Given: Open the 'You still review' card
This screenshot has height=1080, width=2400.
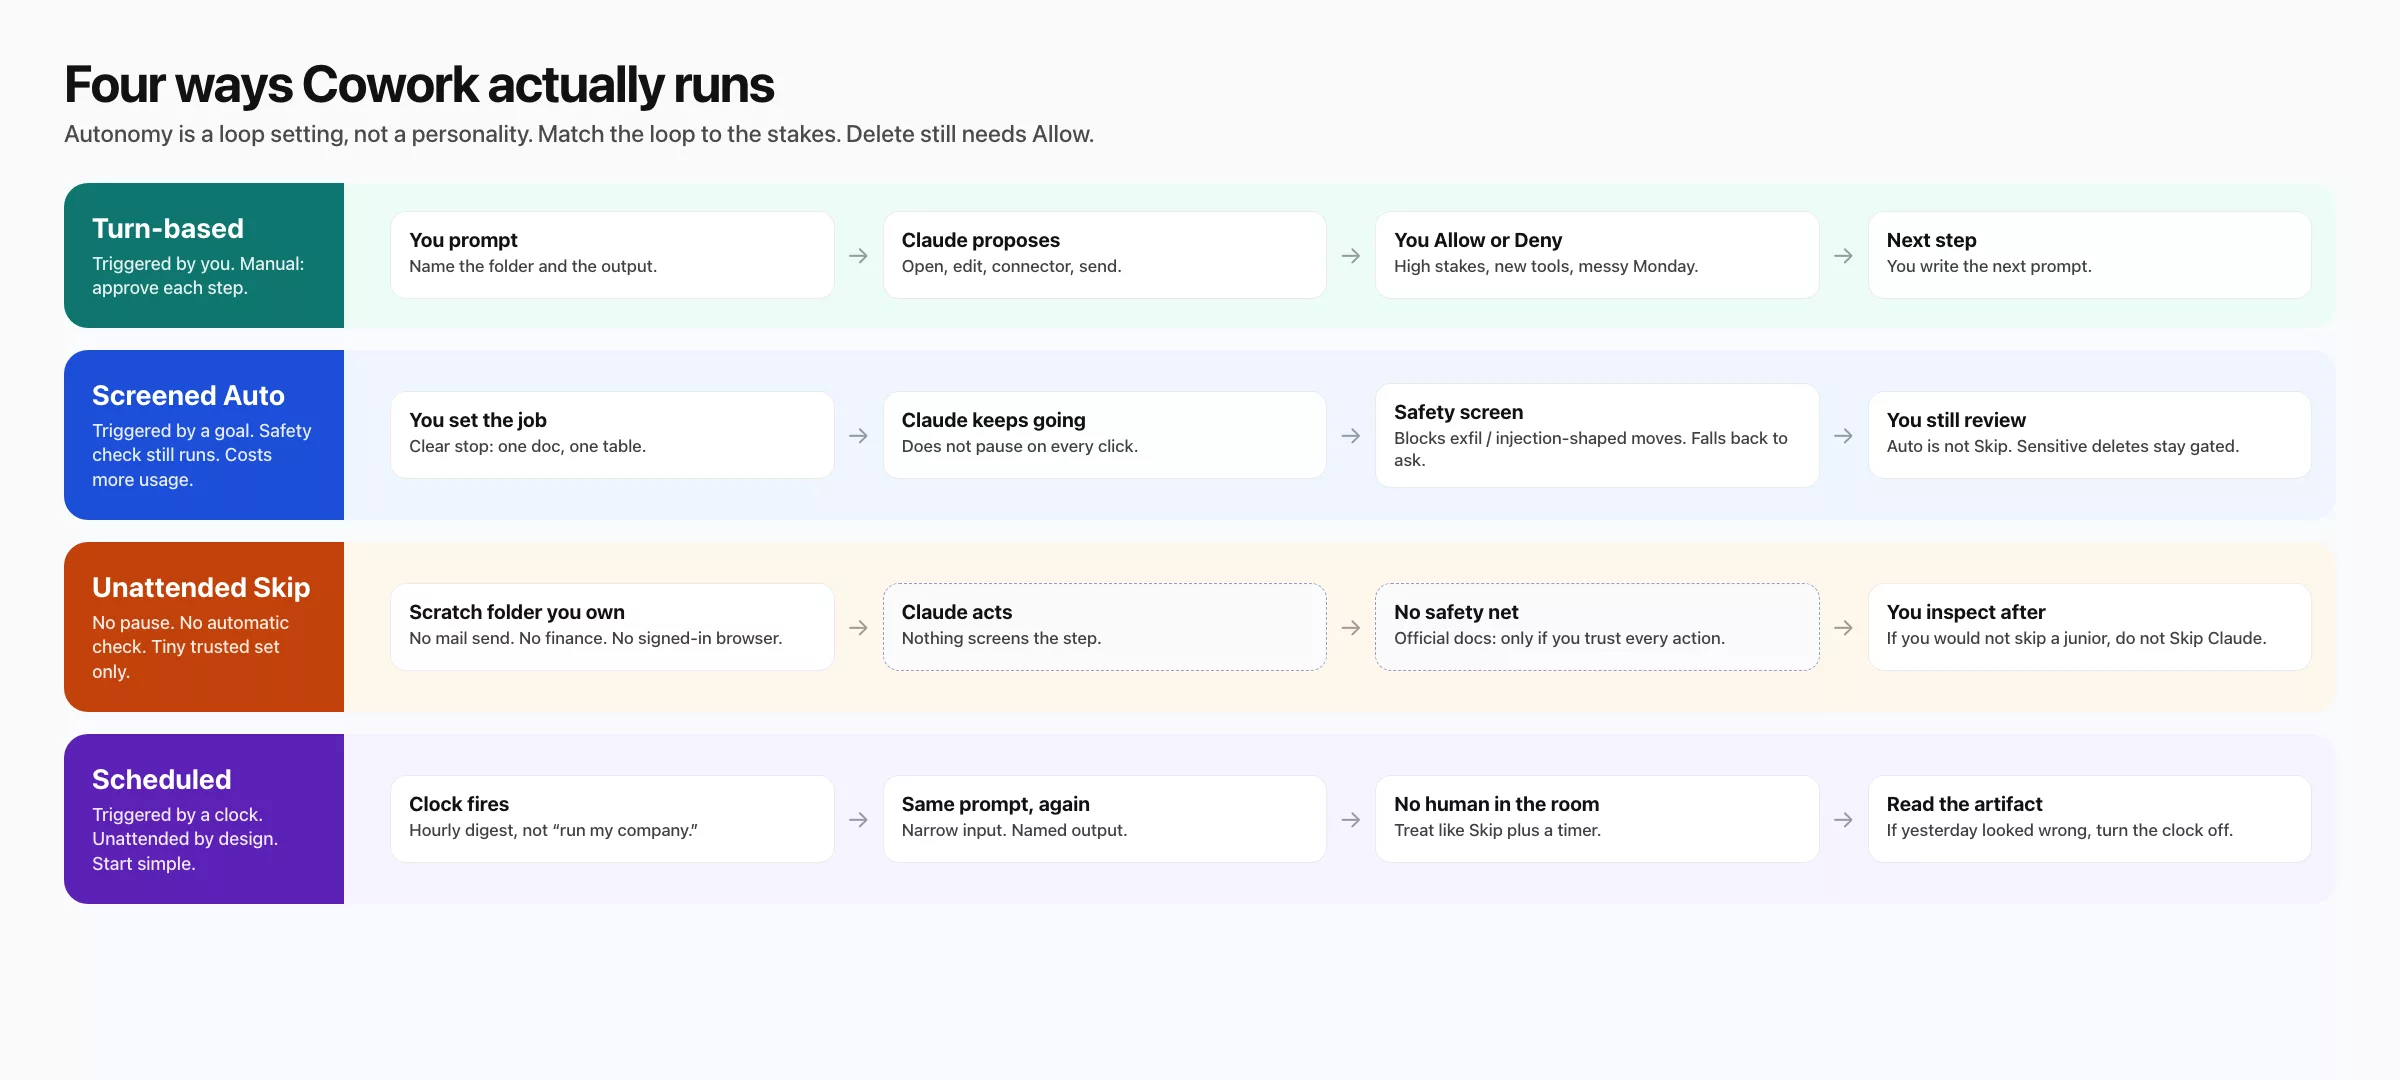Looking at the screenshot, I should point(2090,435).
